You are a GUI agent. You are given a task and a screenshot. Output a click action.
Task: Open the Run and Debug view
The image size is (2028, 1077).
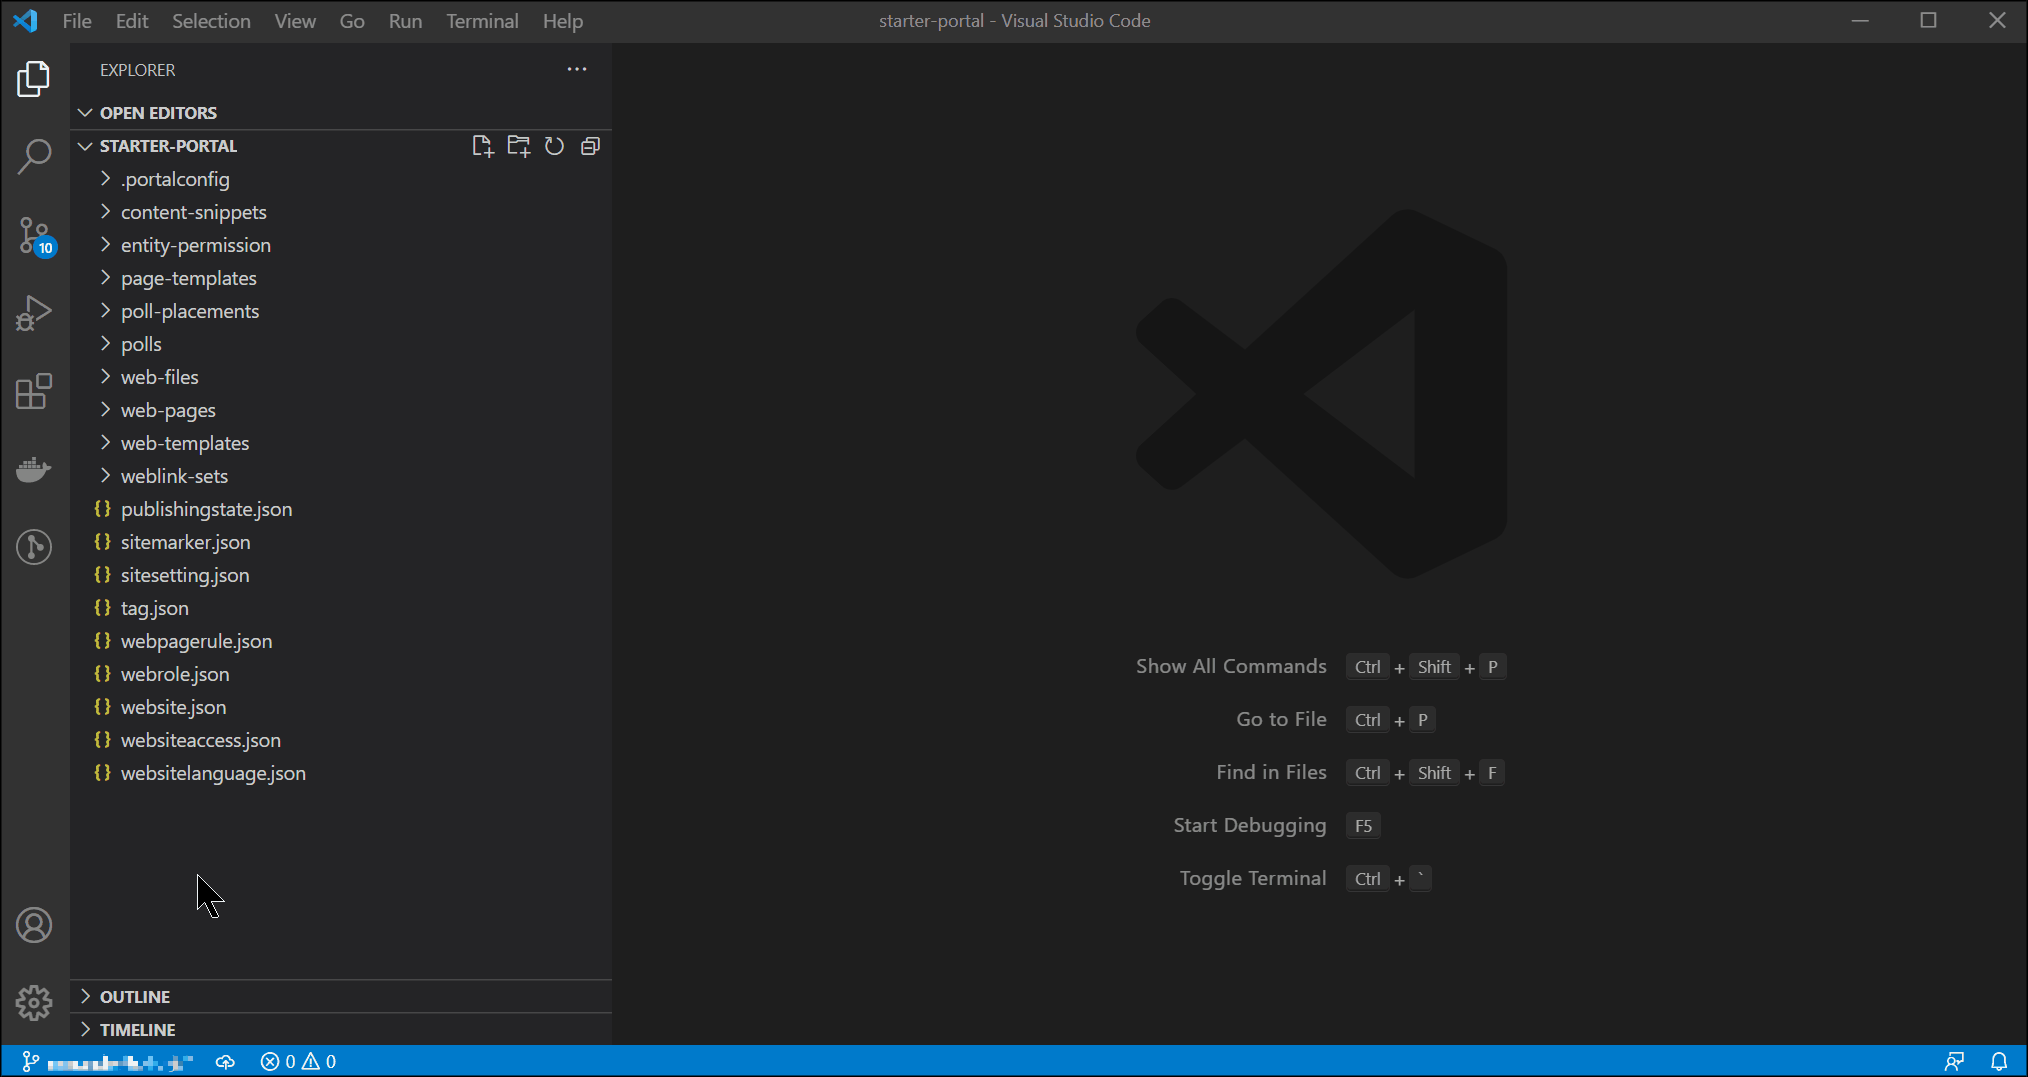click(x=34, y=313)
